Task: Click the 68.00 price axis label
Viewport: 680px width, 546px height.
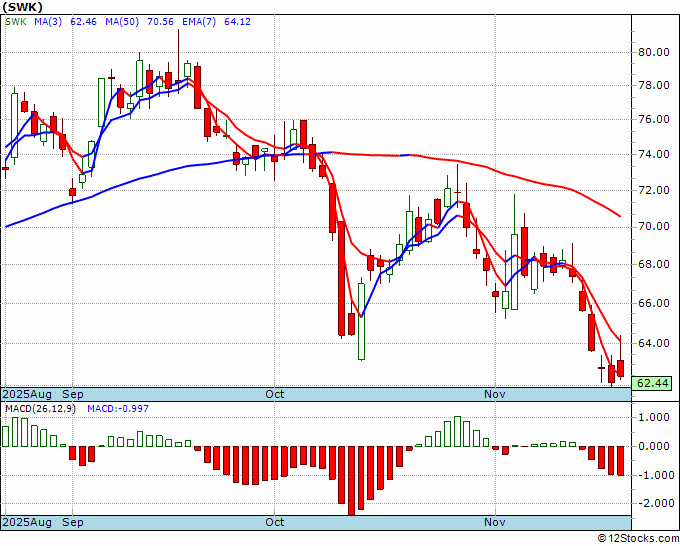Action: [x=654, y=265]
